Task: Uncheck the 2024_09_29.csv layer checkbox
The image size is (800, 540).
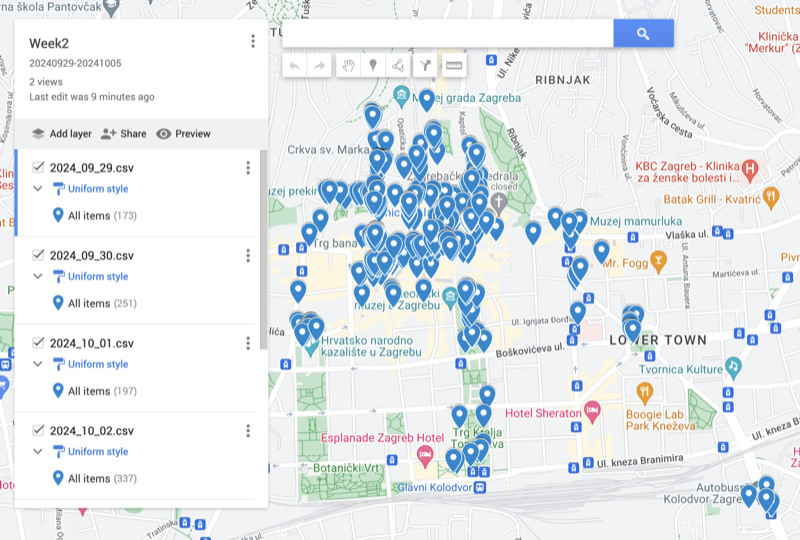Action: pos(38,167)
